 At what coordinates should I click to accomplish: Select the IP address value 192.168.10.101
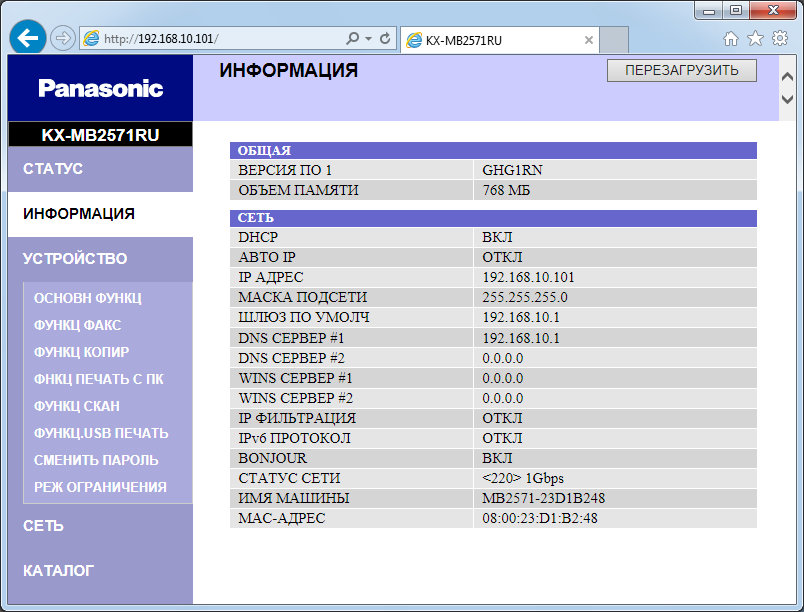528,277
